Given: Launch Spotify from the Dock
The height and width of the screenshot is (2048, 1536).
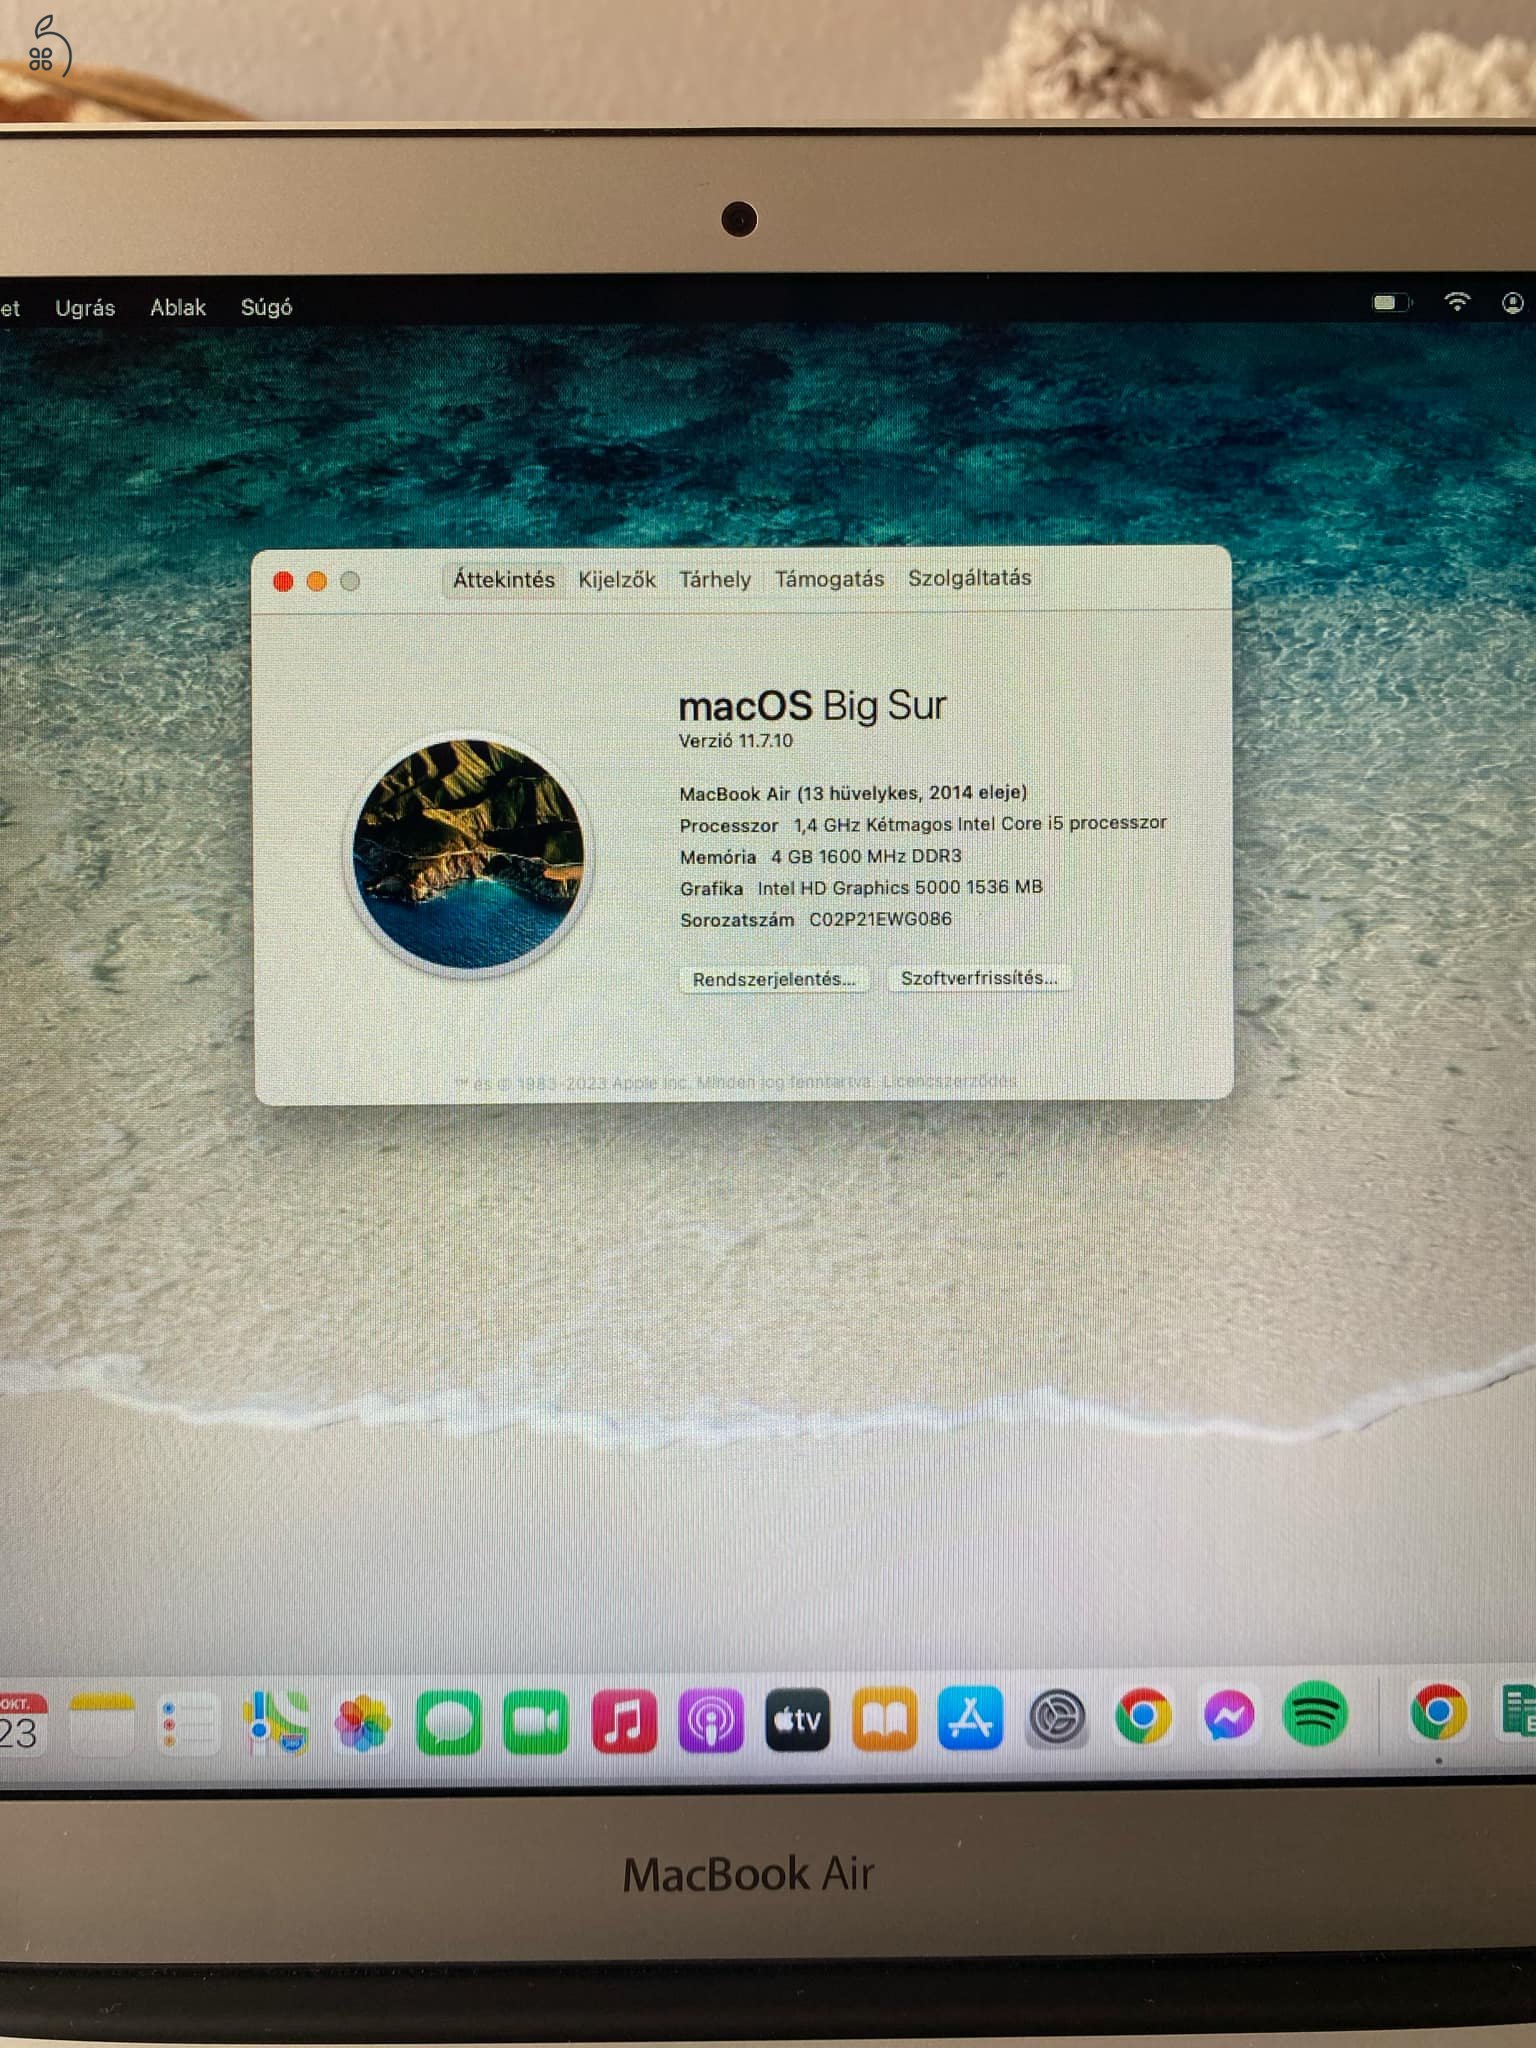Looking at the screenshot, I should point(1315,1715).
